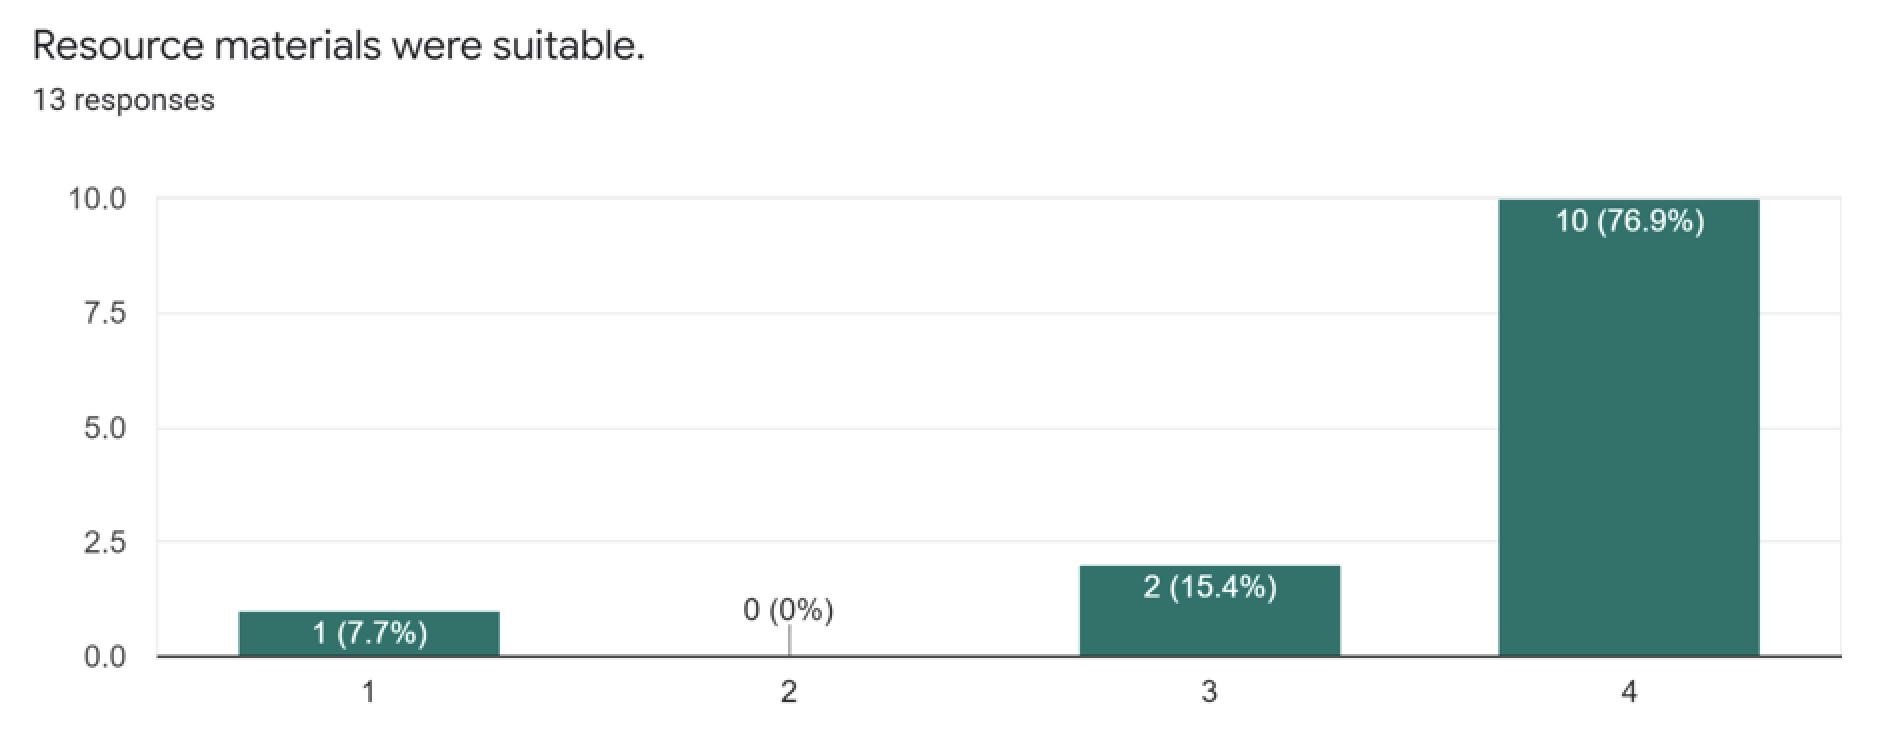The width and height of the screenshot is (1886, 746).
Task: Click the rating 3 bar
Action: (x=1210, y=611)
